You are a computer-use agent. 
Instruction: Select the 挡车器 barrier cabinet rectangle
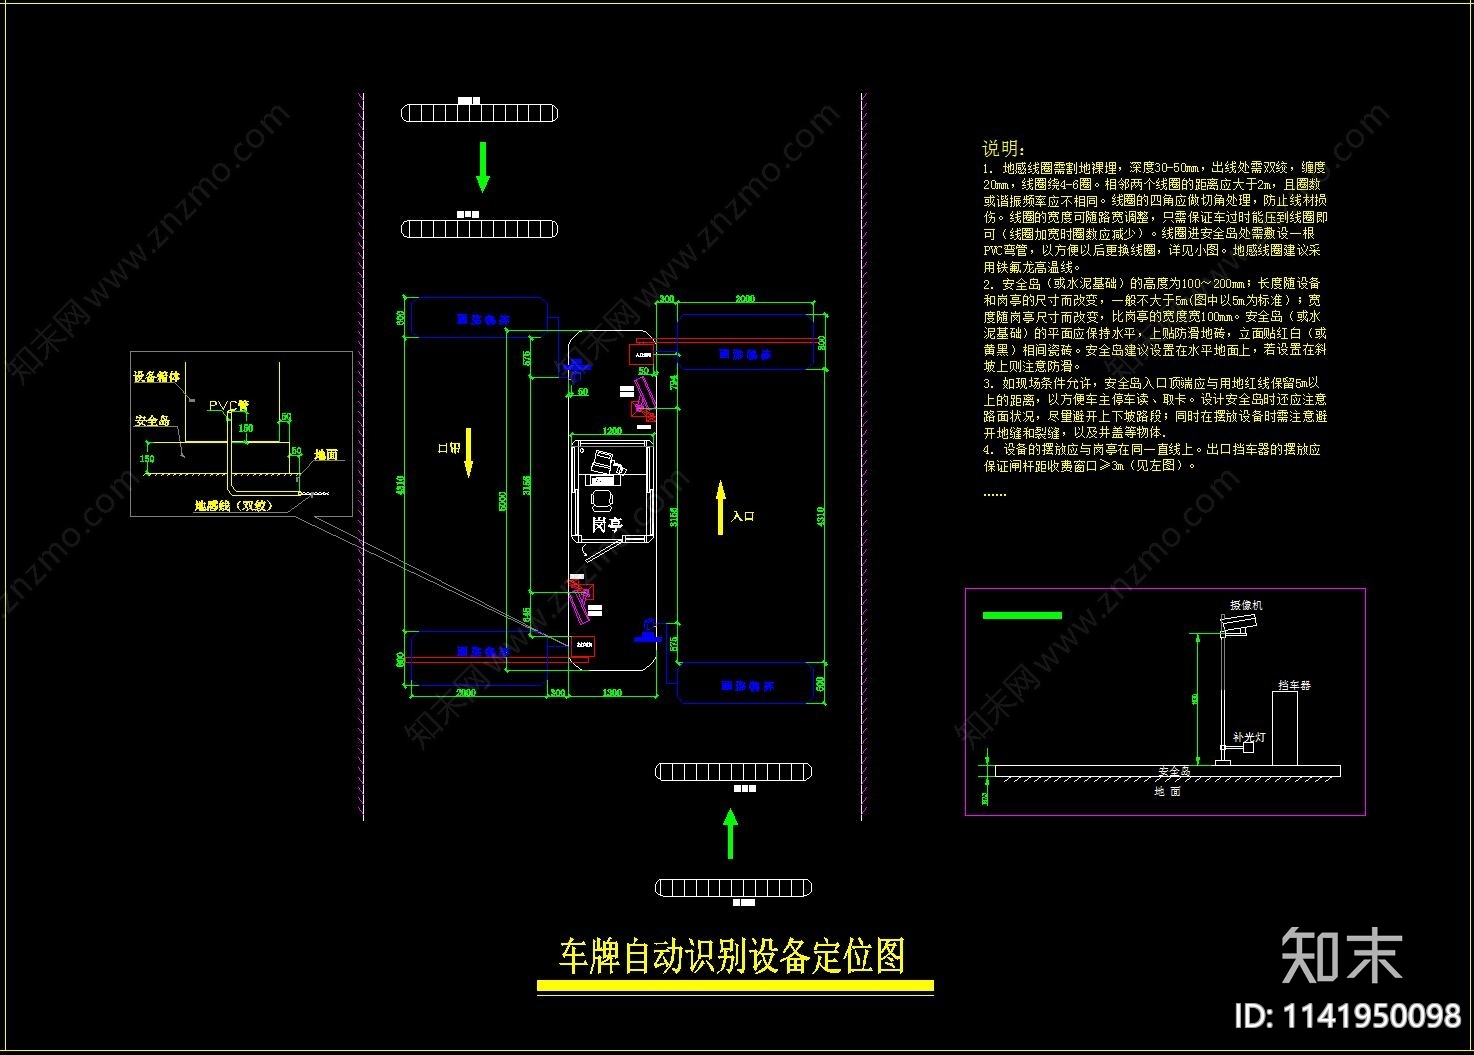pyautogui.click(x=1285, y=728)
